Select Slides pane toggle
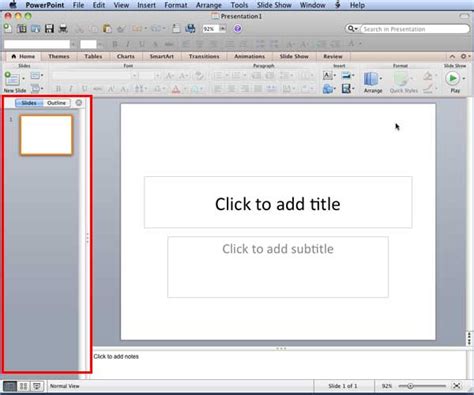The width and height of the screenshot is (474, 395). tap(29, 103)
